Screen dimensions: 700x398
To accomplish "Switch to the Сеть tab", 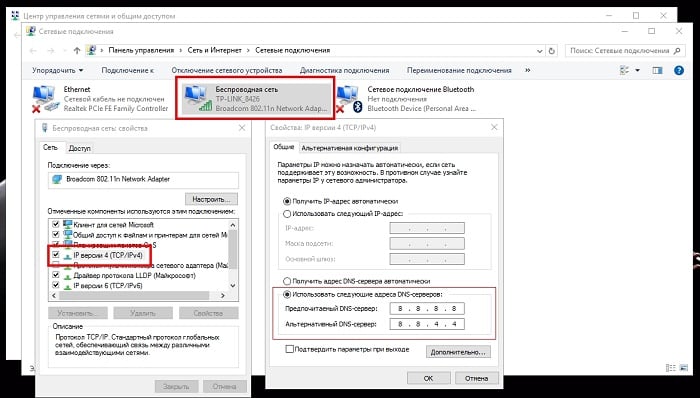I will (x=50, y=147).
